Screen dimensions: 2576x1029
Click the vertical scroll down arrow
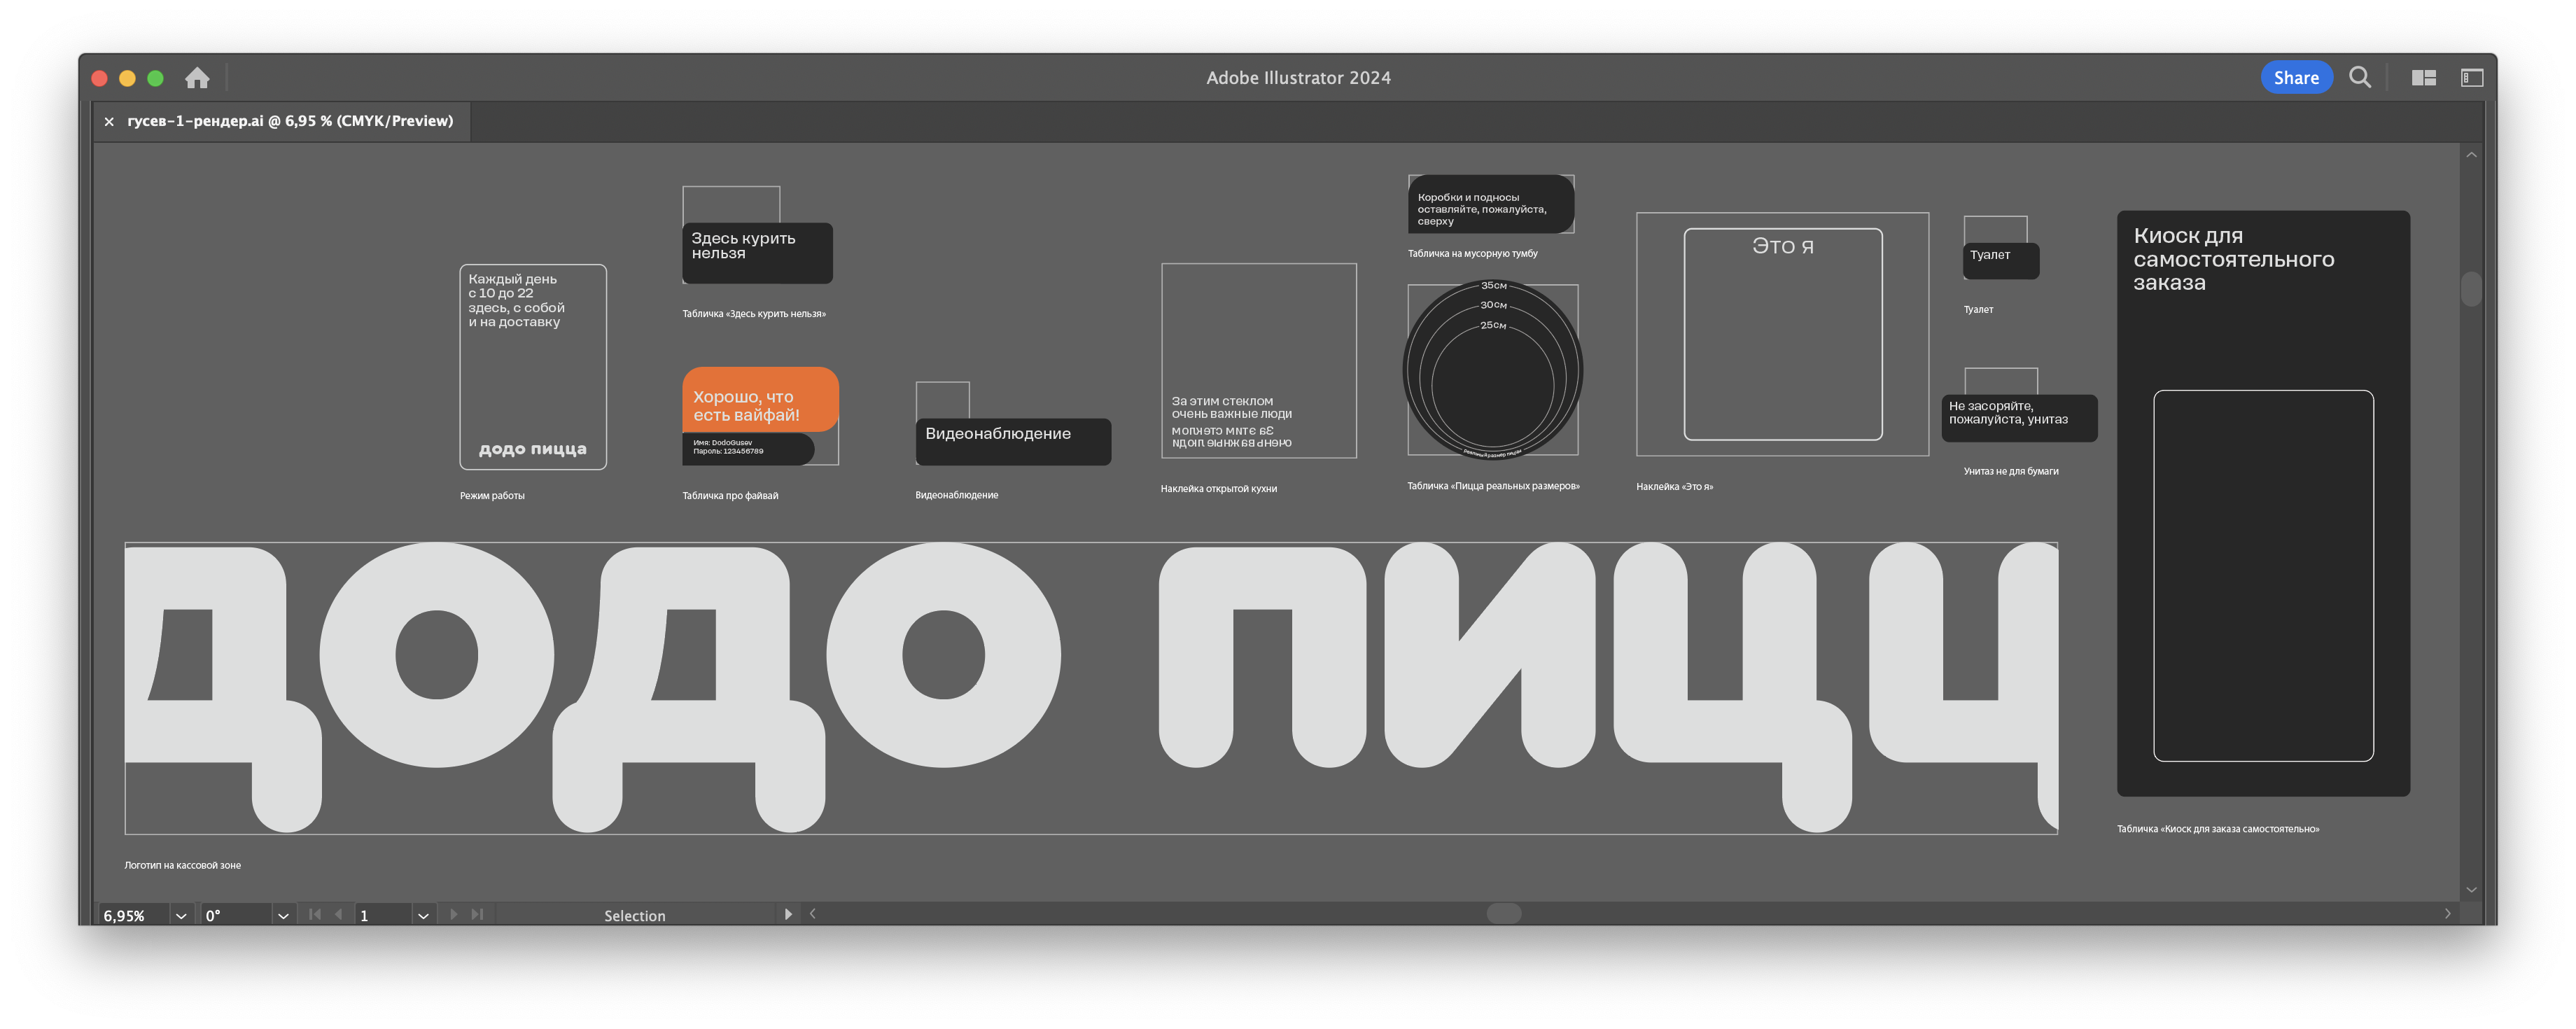pos(2471,890)
